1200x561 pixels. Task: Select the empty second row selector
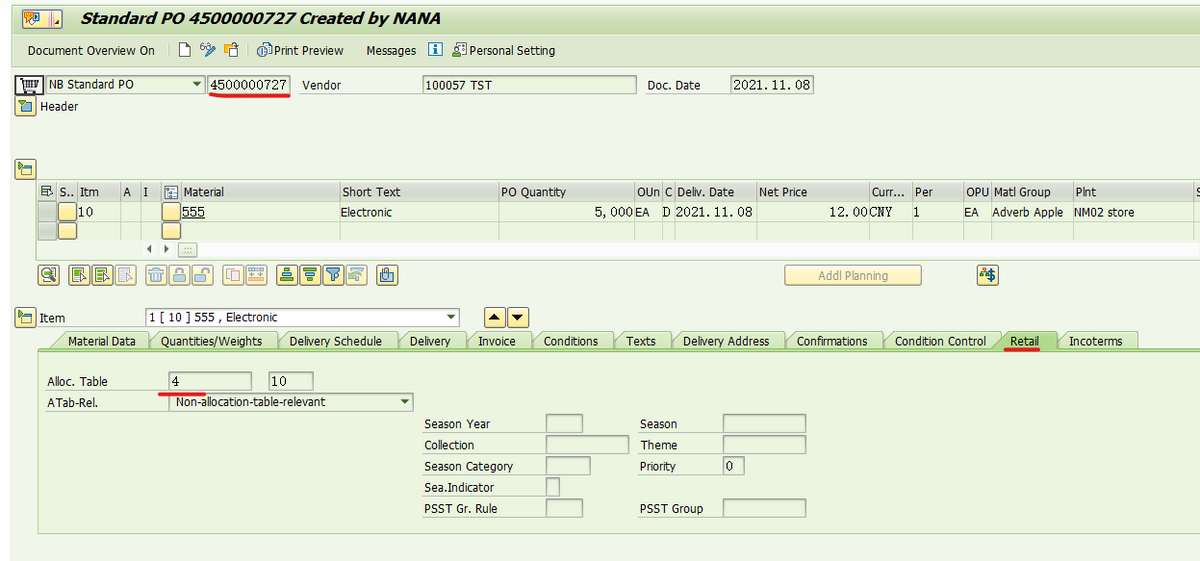tap(47, 231)
